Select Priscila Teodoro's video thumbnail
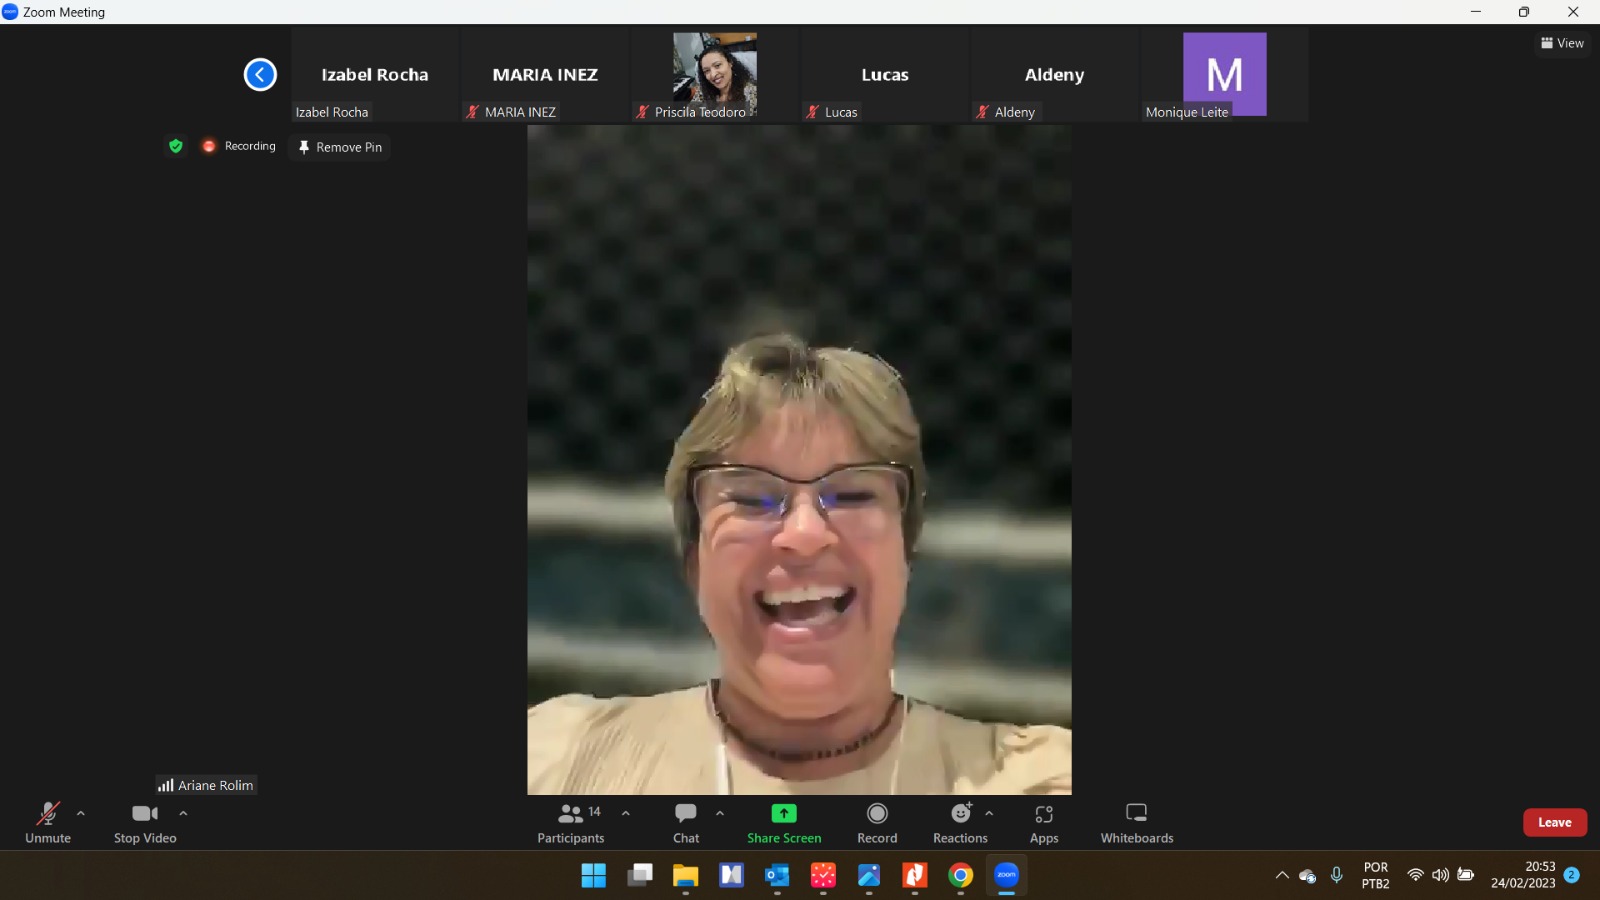The height and width of the screenshot is (900, 1600). (714, 74)
